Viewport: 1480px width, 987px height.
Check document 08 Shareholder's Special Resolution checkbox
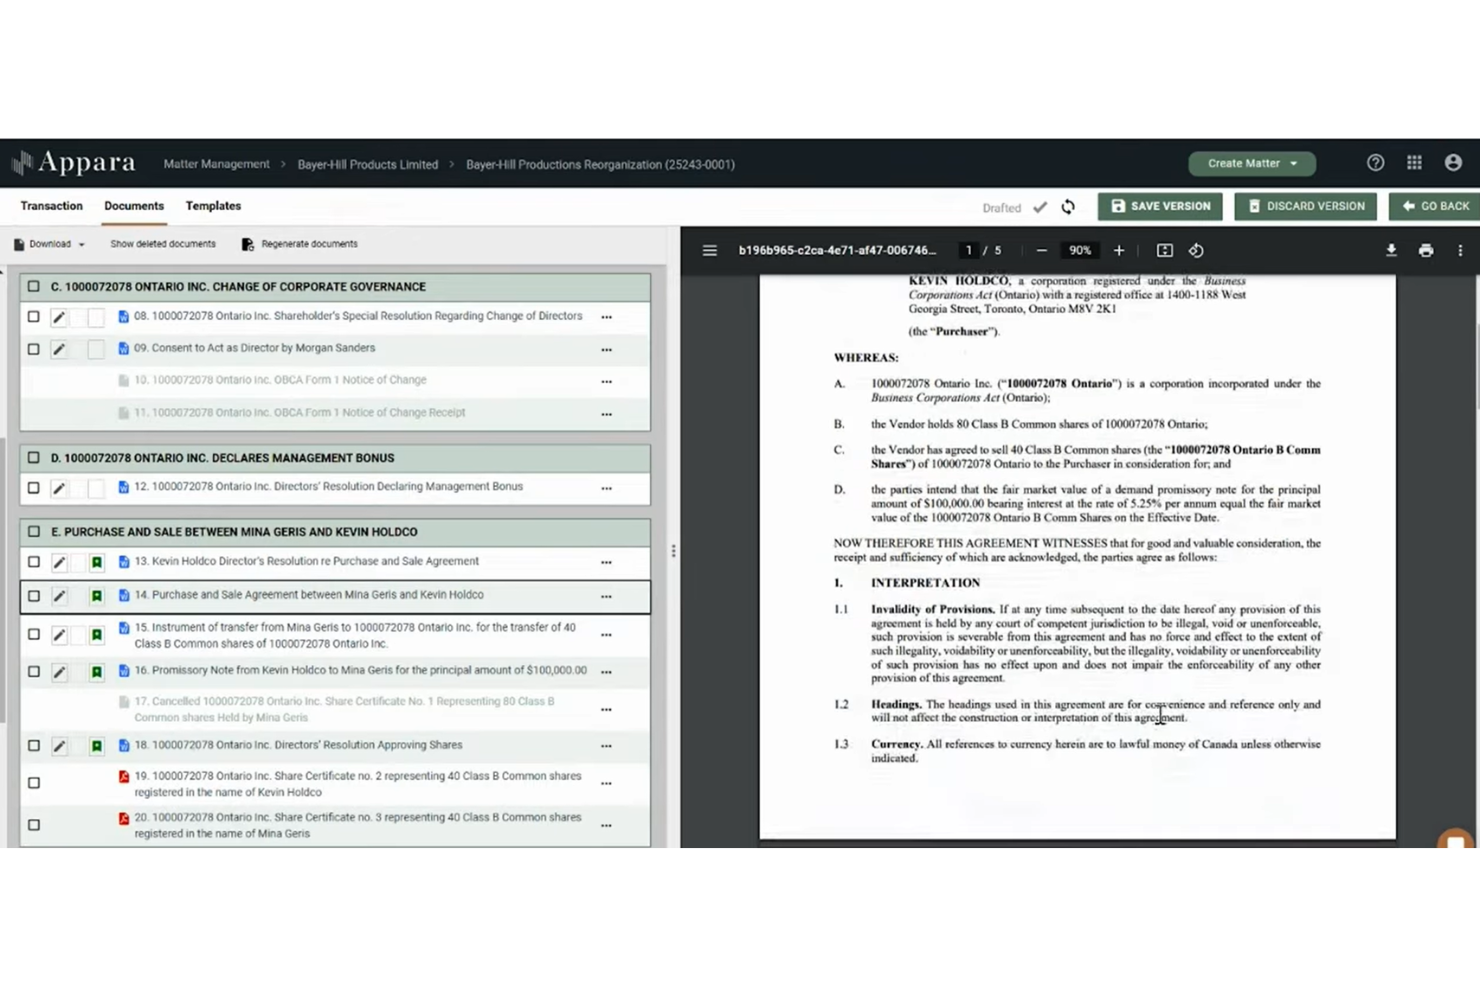pos(33,317)
